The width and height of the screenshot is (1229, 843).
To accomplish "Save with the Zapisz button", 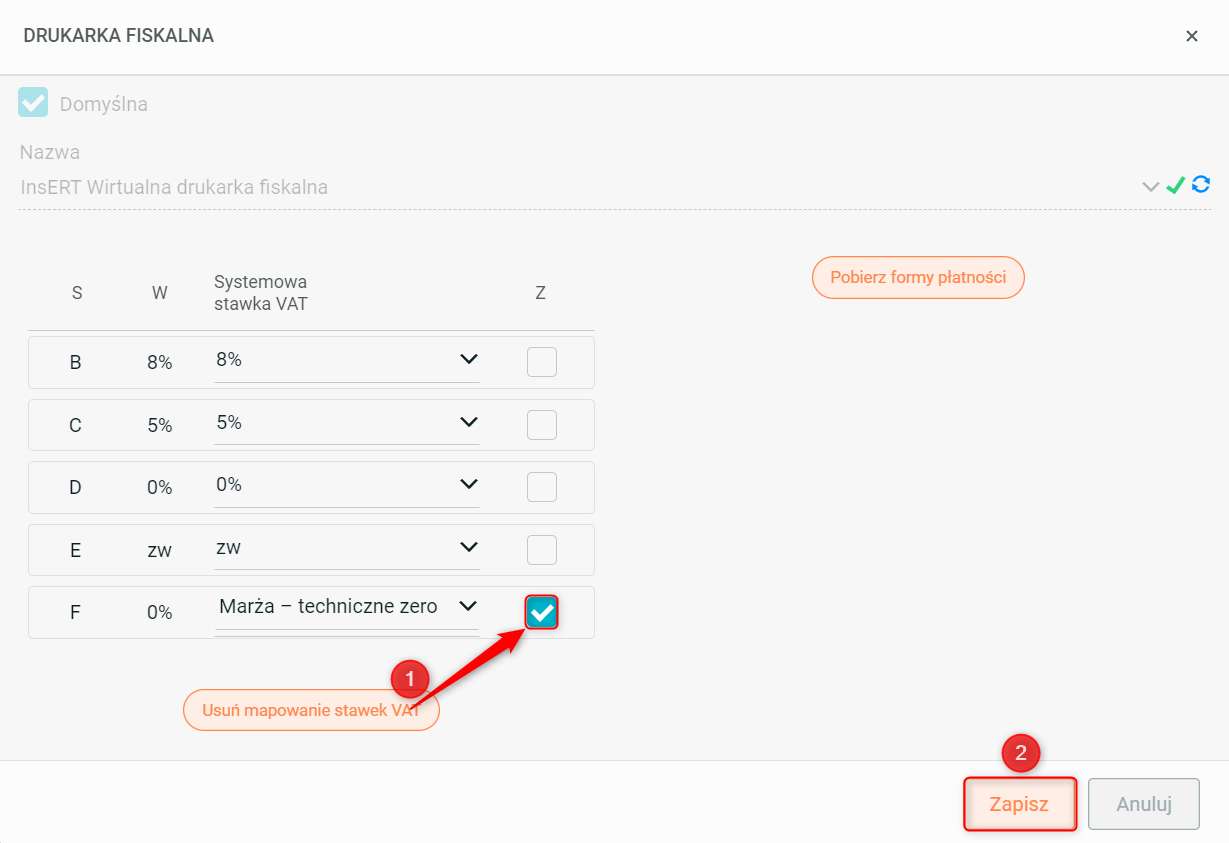I will (x=1019, y=804).
